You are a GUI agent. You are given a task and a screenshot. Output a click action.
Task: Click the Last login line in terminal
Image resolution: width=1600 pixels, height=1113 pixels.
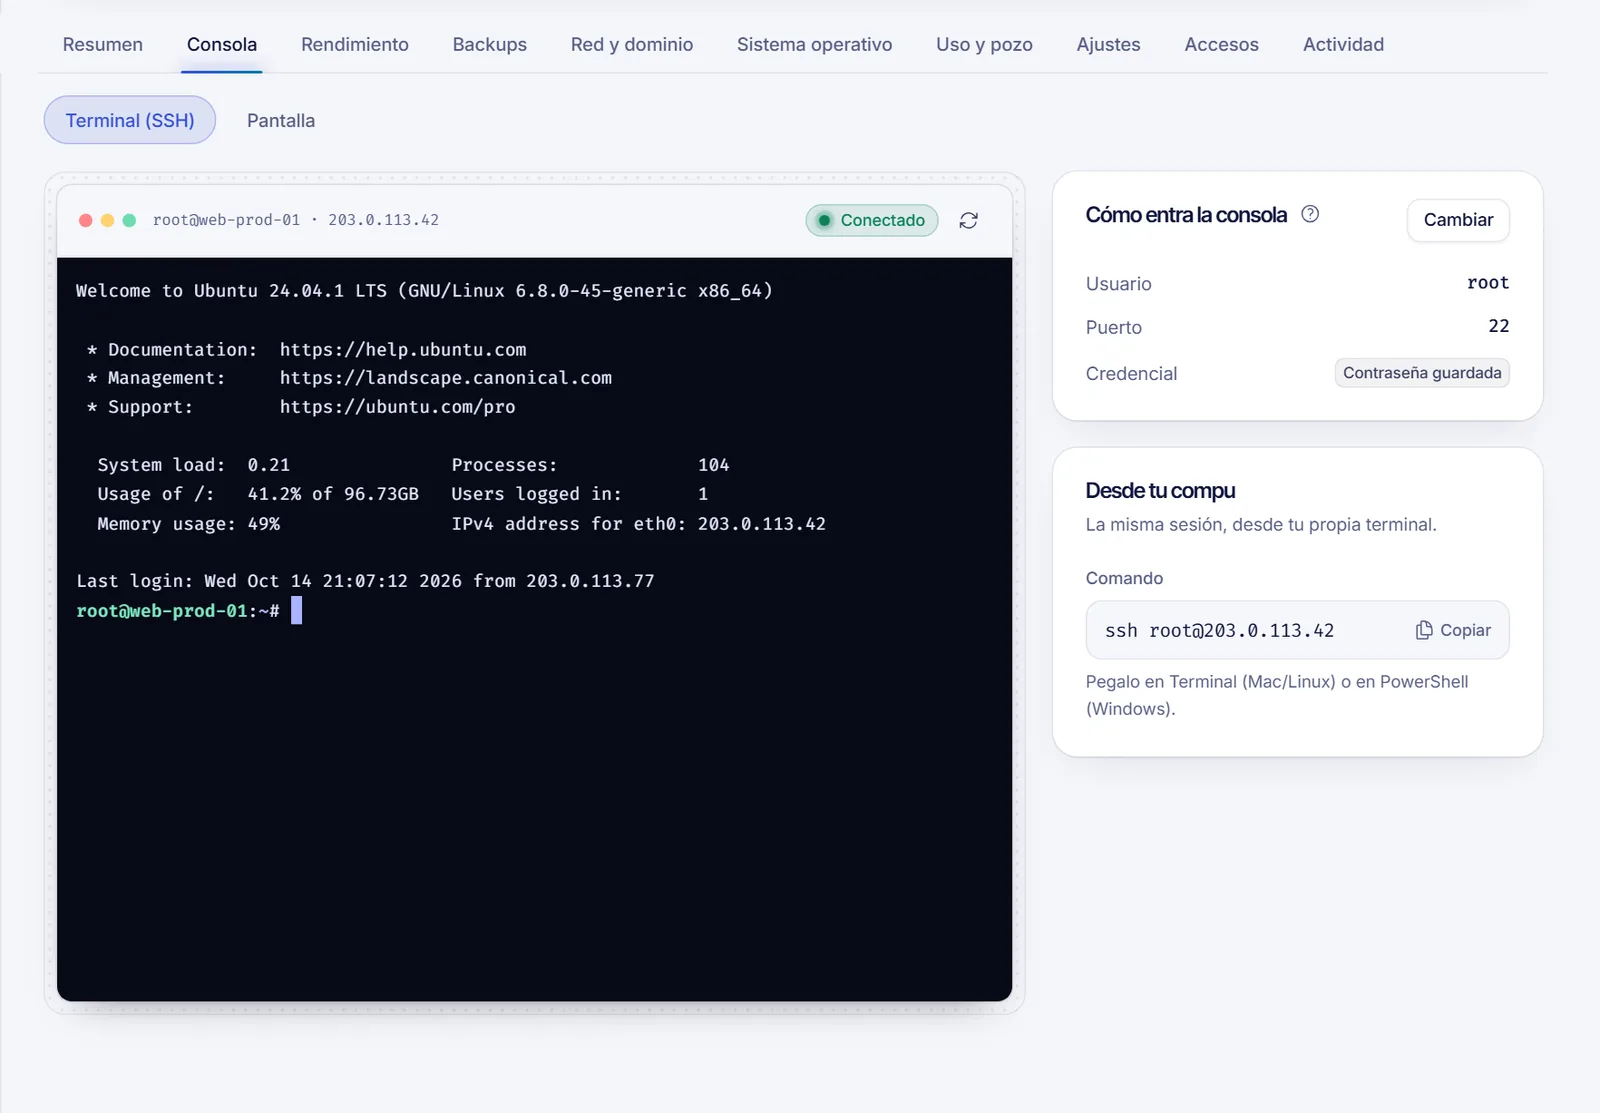(x=366, y=581)
